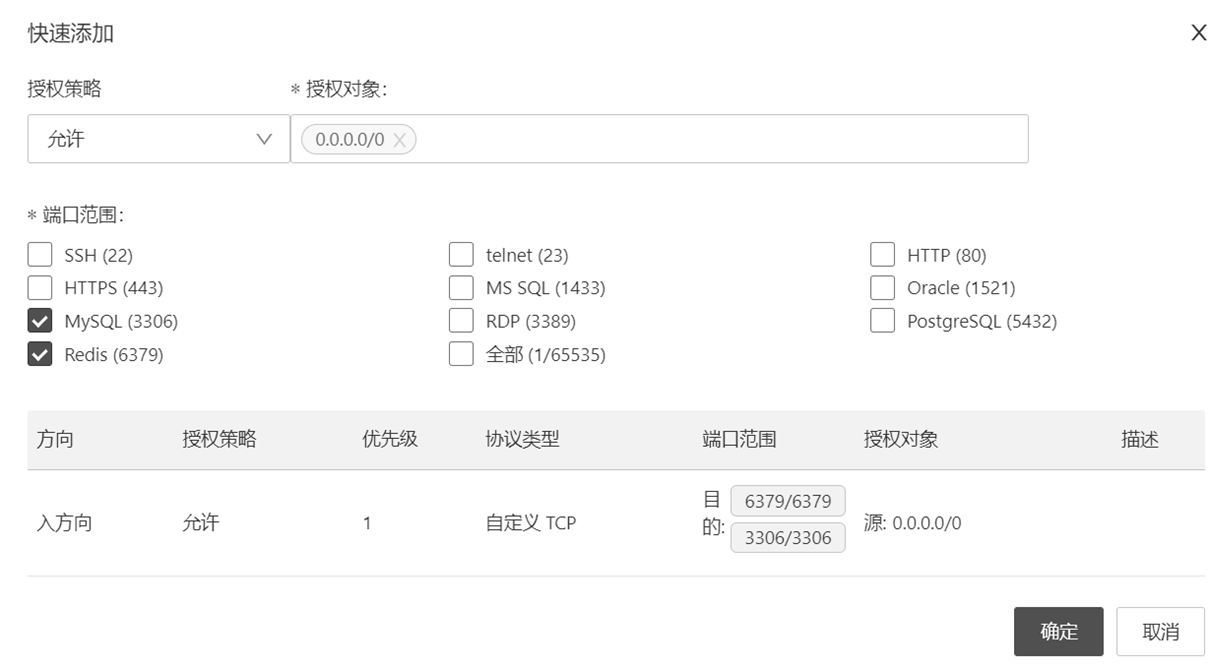Uncheck the MySQL (3306) checkbox
This screenshot has width=1210, height=668.
(x=40, y=321)
